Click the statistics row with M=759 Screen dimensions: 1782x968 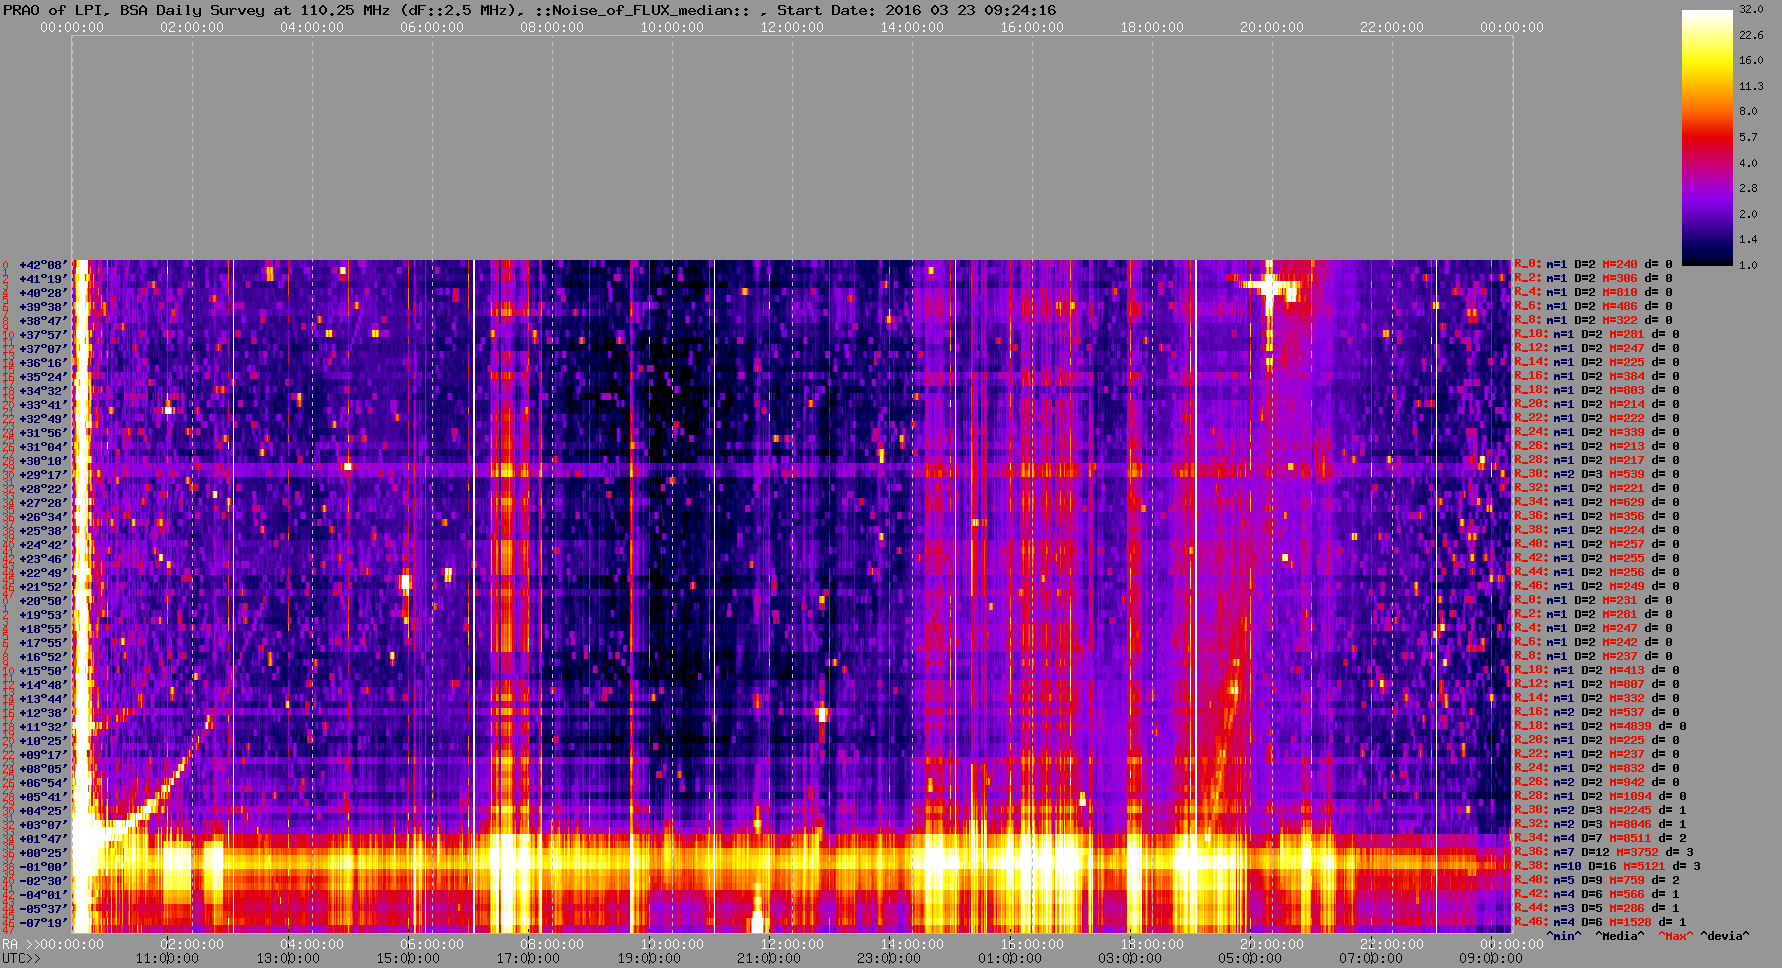tap(1597, 881)
